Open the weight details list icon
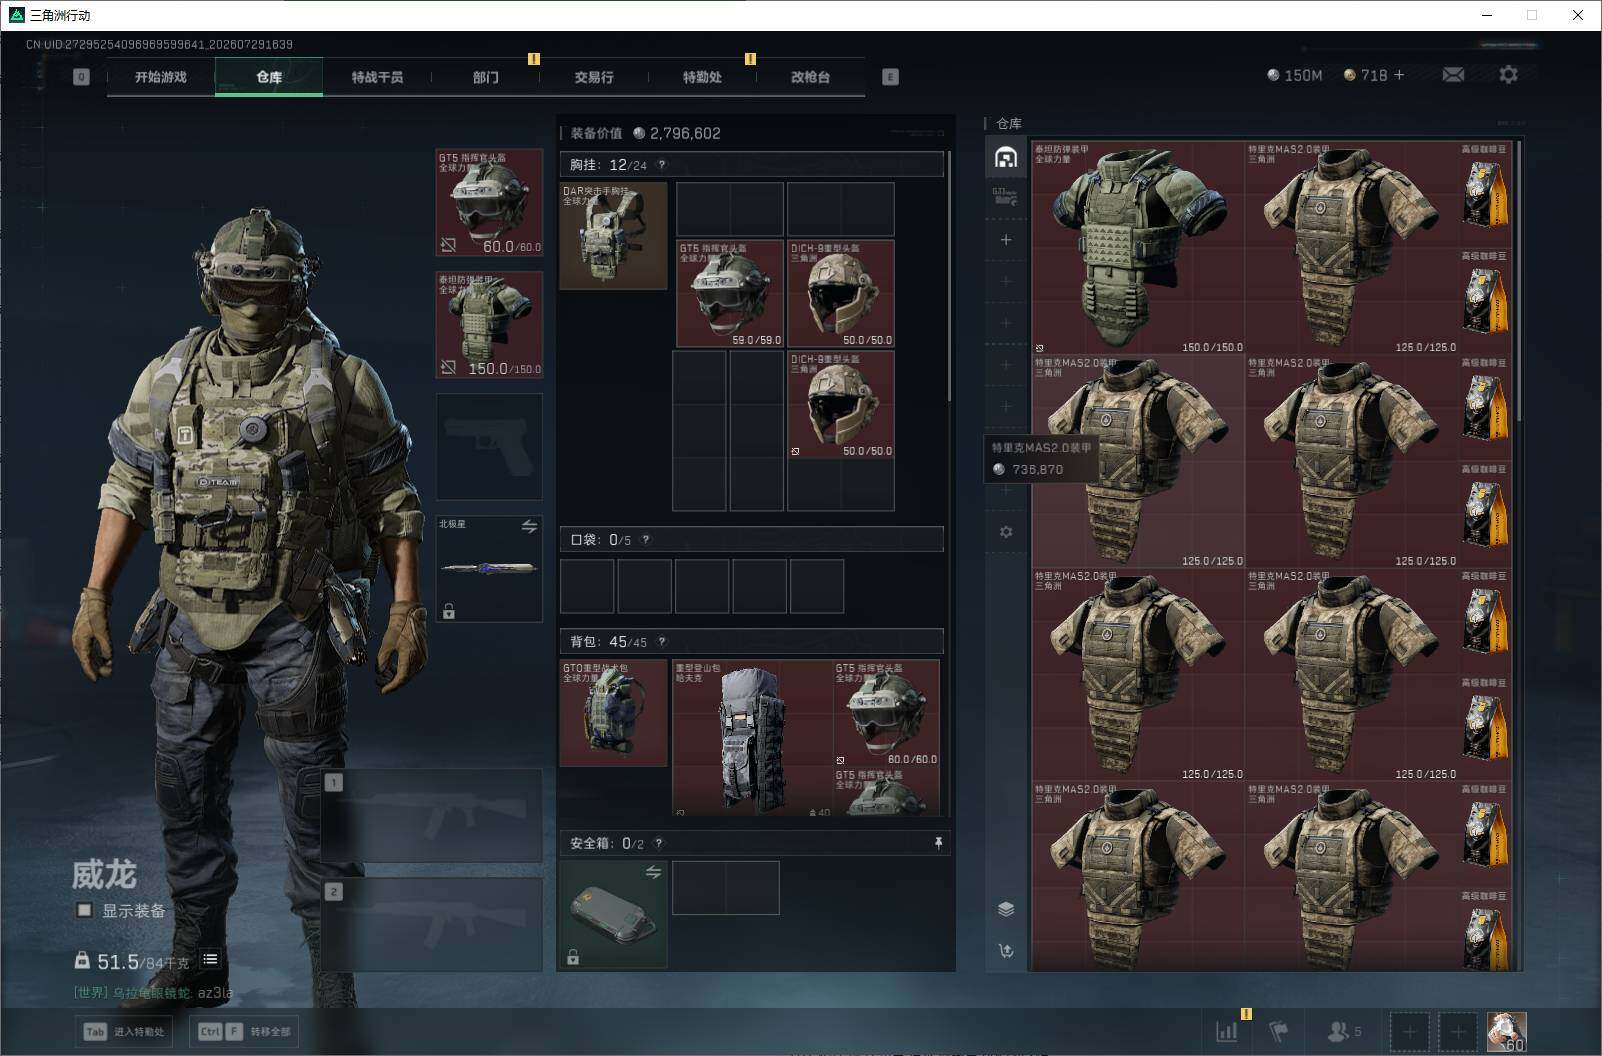 [x=210, y=960]
